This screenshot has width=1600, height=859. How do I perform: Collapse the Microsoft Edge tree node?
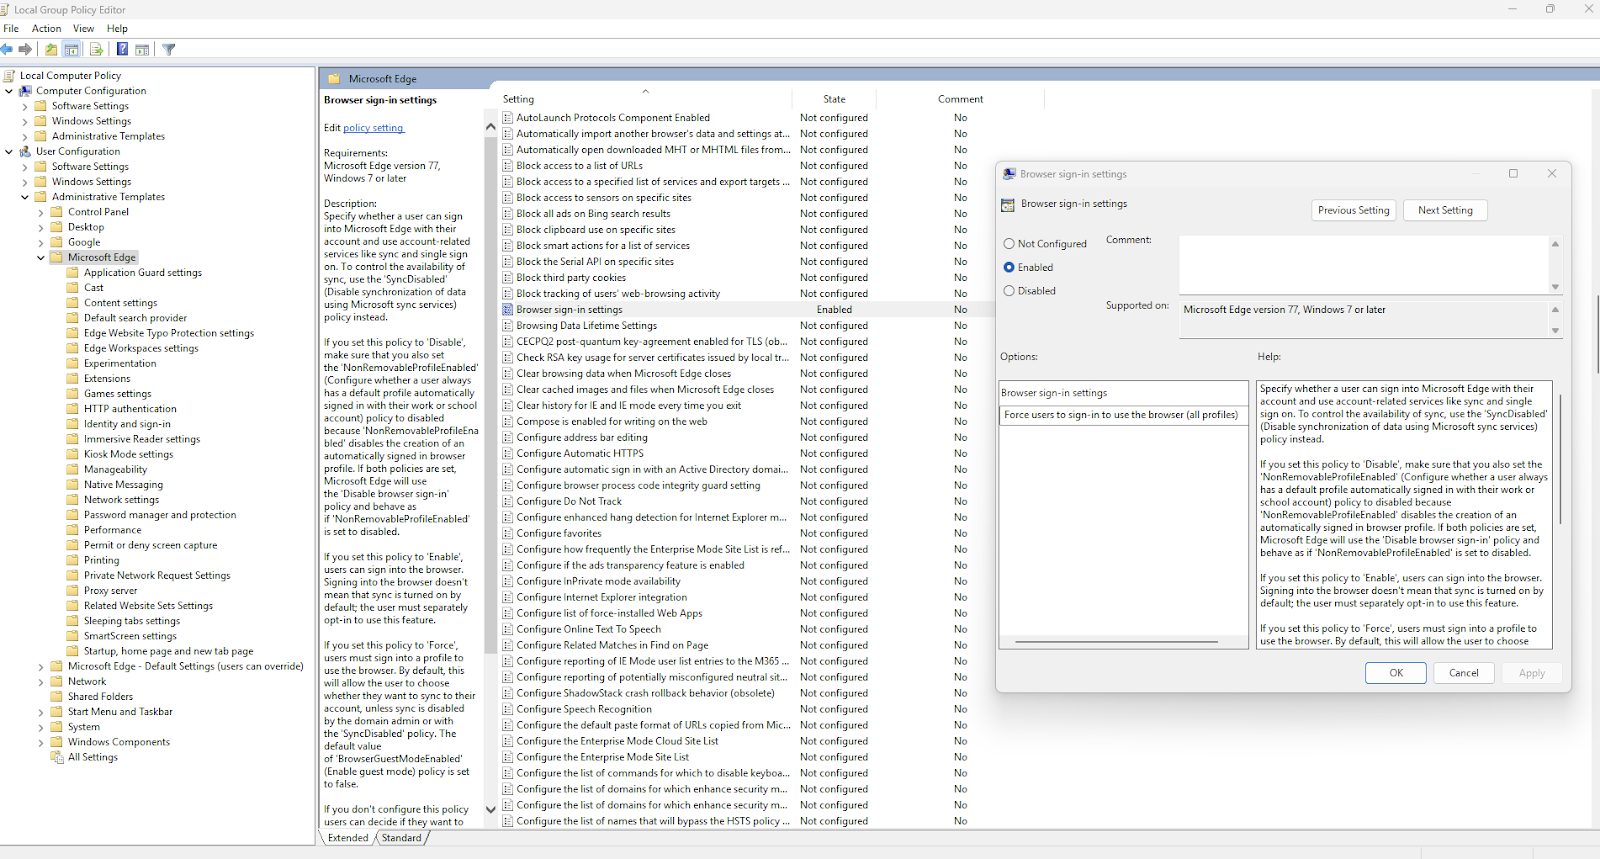tap(41, 257)
